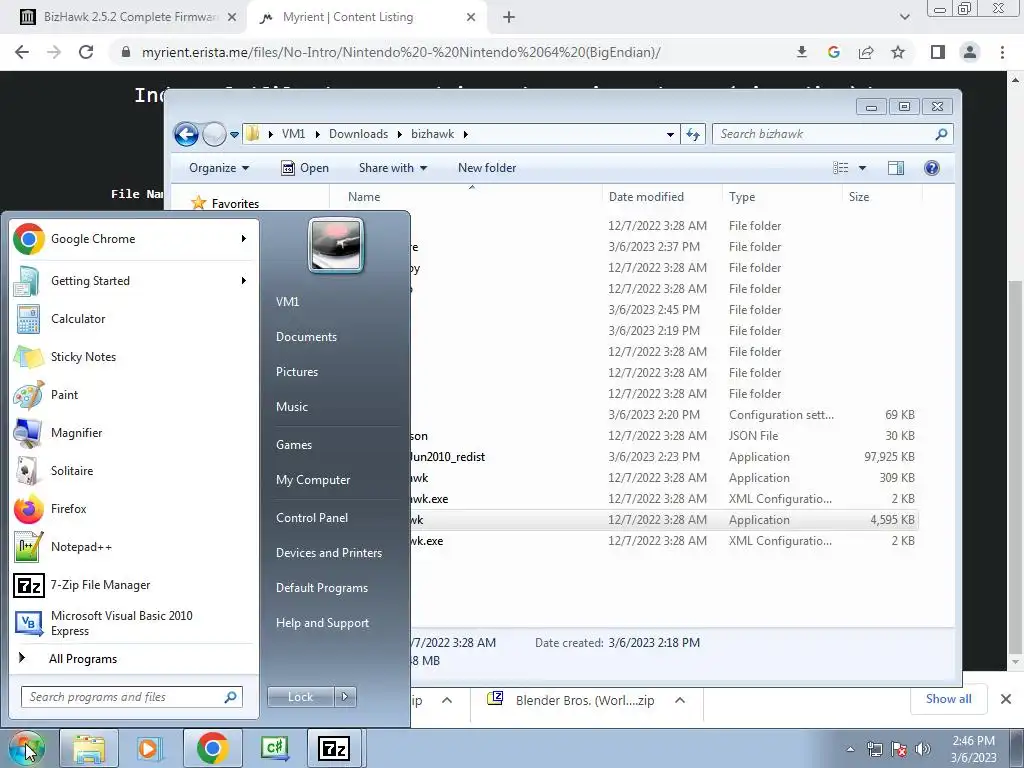Expand Google Chrome jump list arrow
Viewport: 1024px width, 768px height.
pos(244,239)
